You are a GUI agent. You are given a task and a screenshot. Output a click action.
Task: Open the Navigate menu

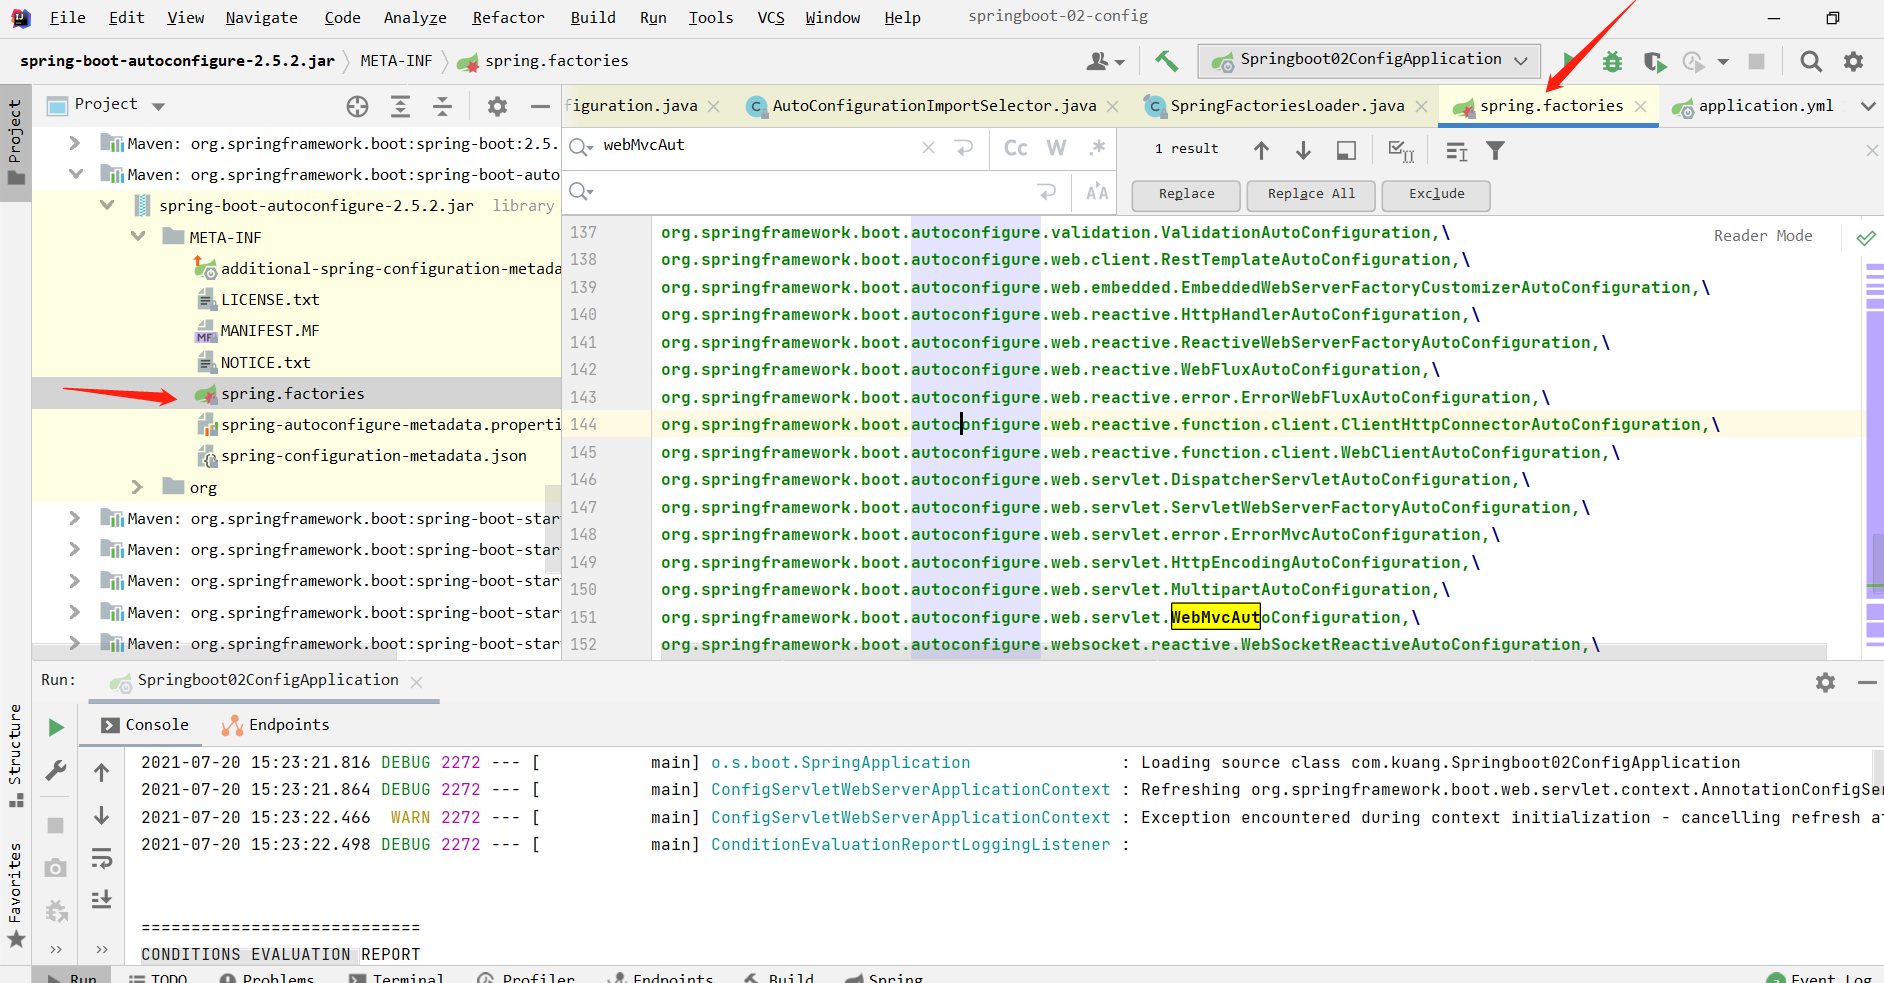click(x=261, y=18)
